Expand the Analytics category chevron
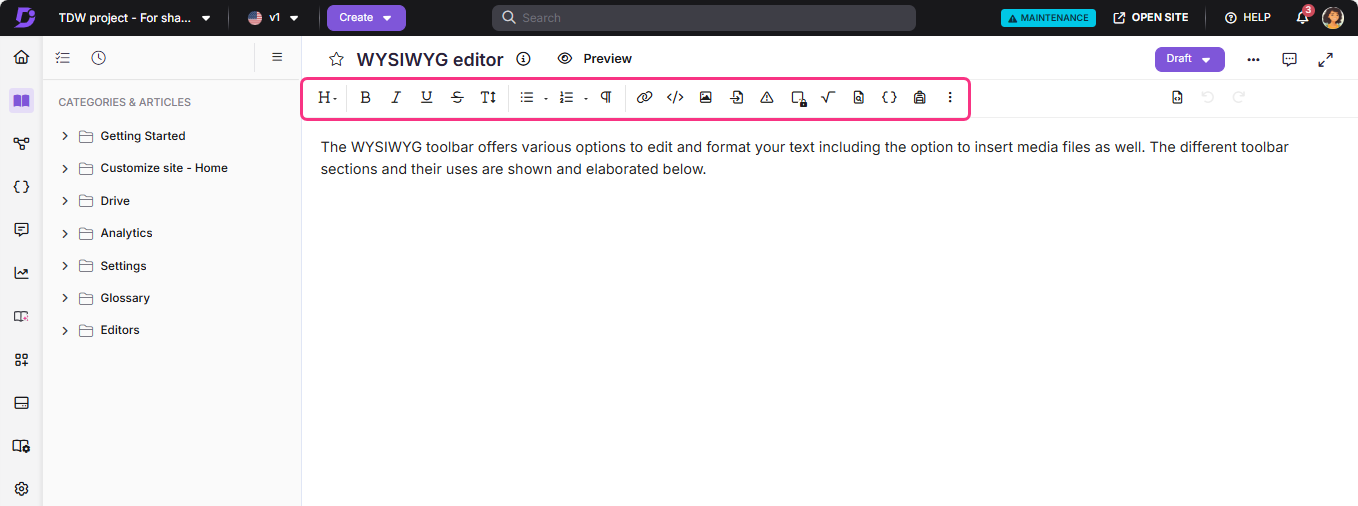Image resolution: width=1358 pixels, height=506 pixels. tap(65, 233)
